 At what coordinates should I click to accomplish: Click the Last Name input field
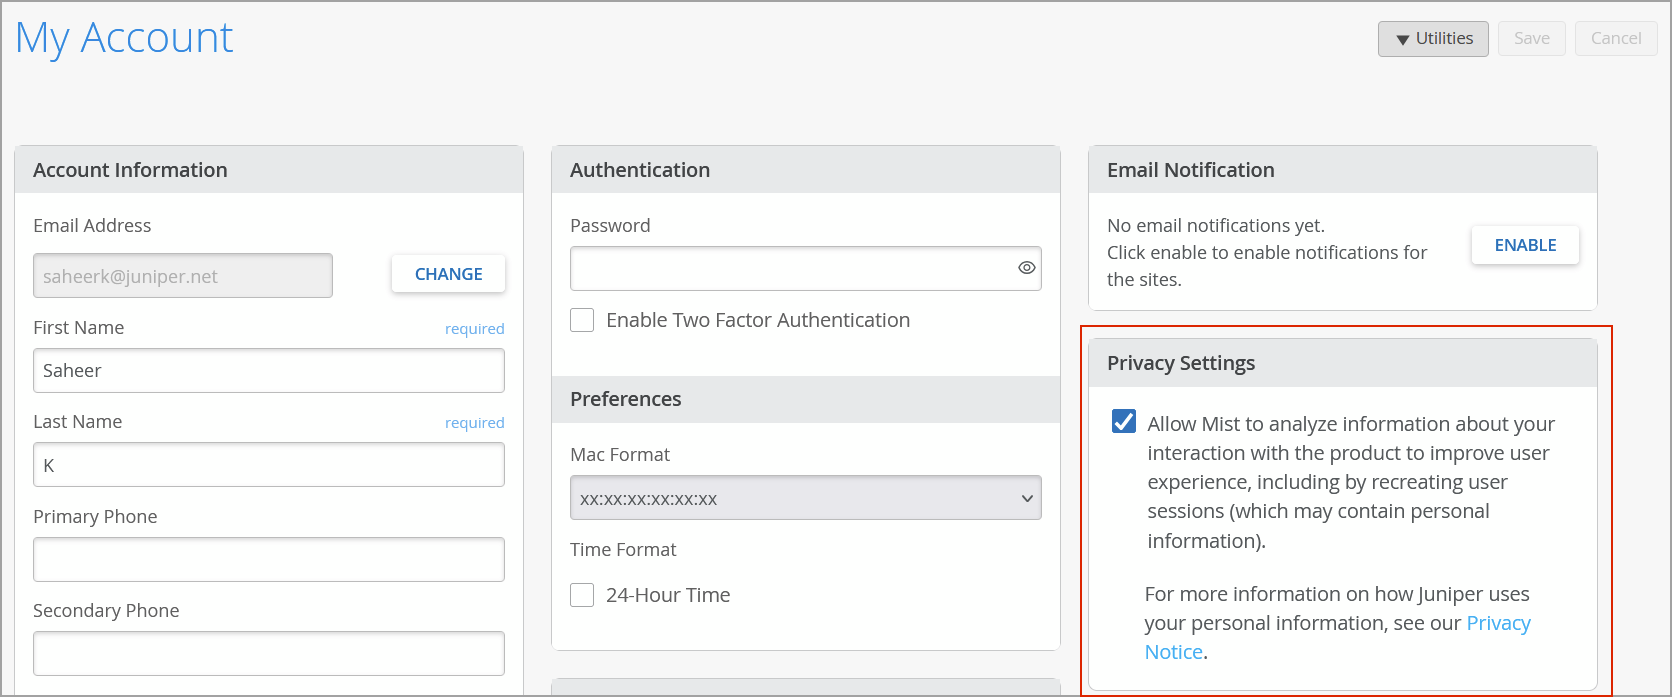[268, 465]
